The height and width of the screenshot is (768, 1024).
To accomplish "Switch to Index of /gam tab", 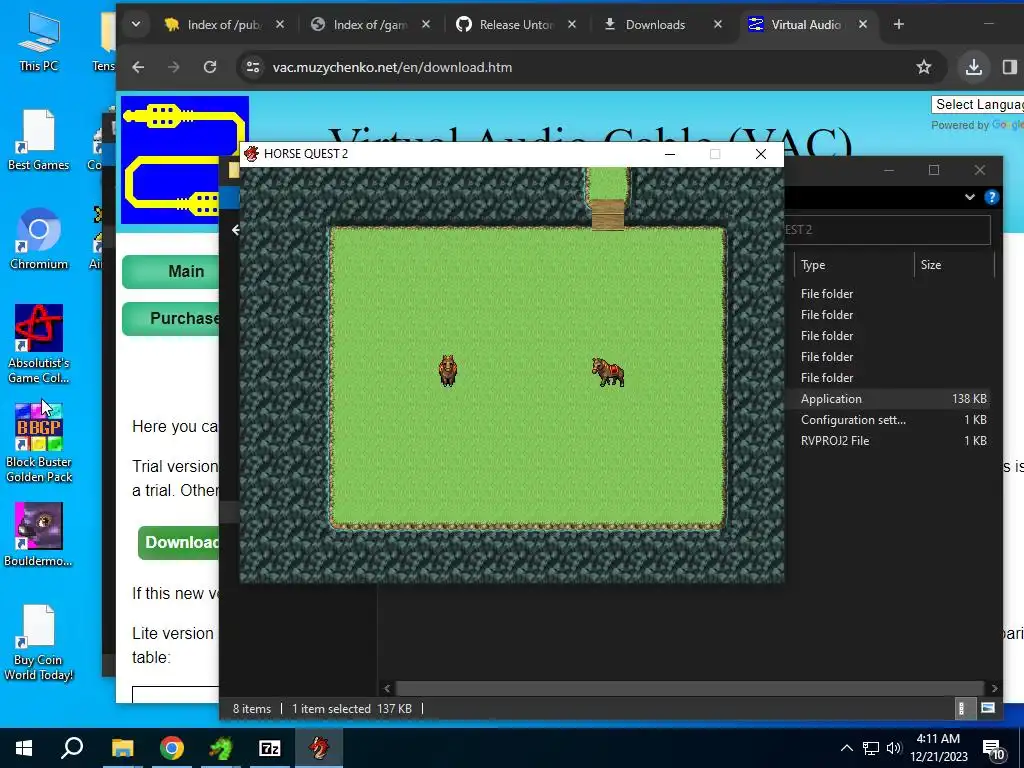I will pos(370,25).
